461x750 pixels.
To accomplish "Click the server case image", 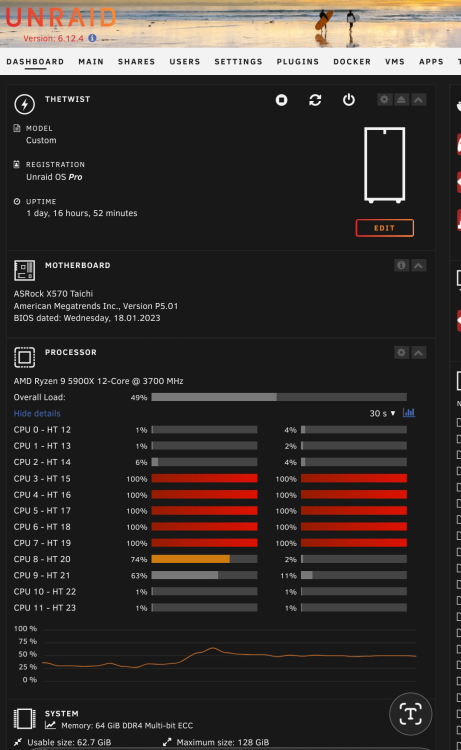I will click(384, 165).
